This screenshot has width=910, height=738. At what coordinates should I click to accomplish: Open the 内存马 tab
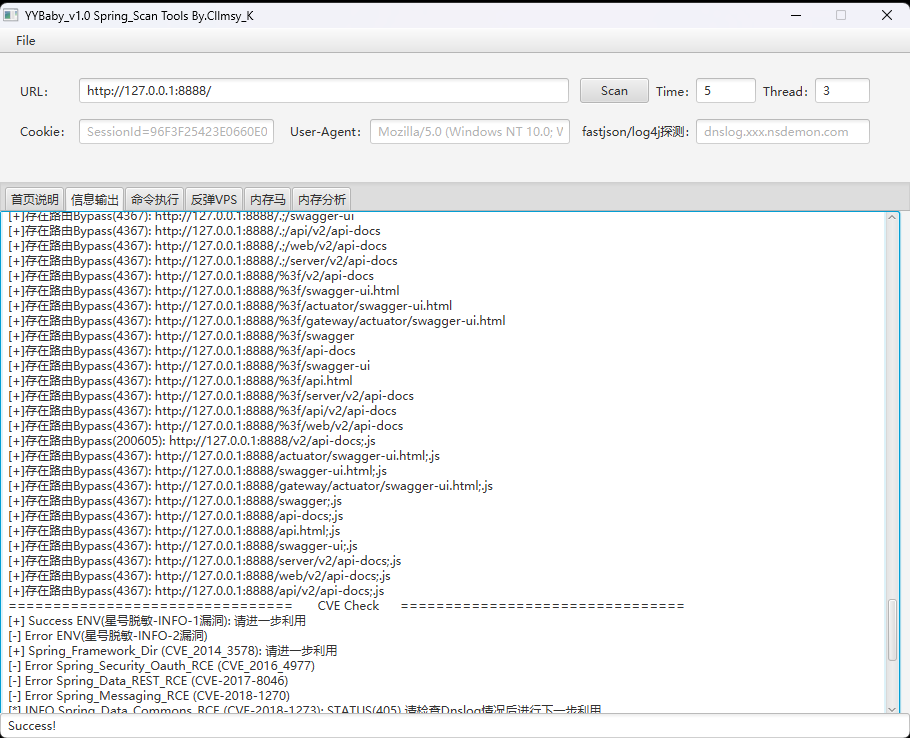coord(268,200)
